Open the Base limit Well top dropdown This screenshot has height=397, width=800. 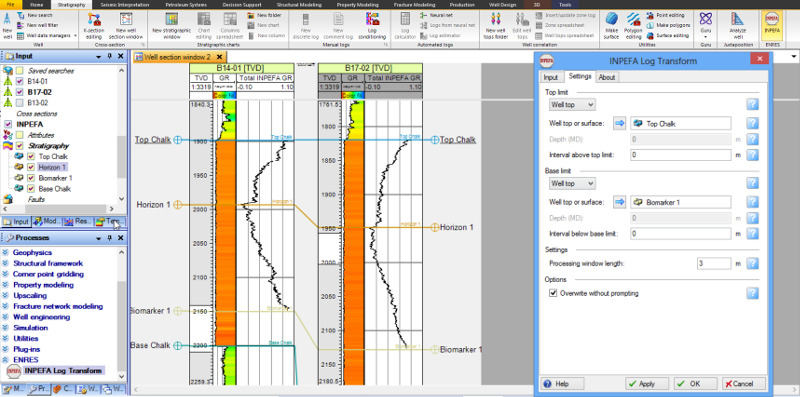(572, 183)
